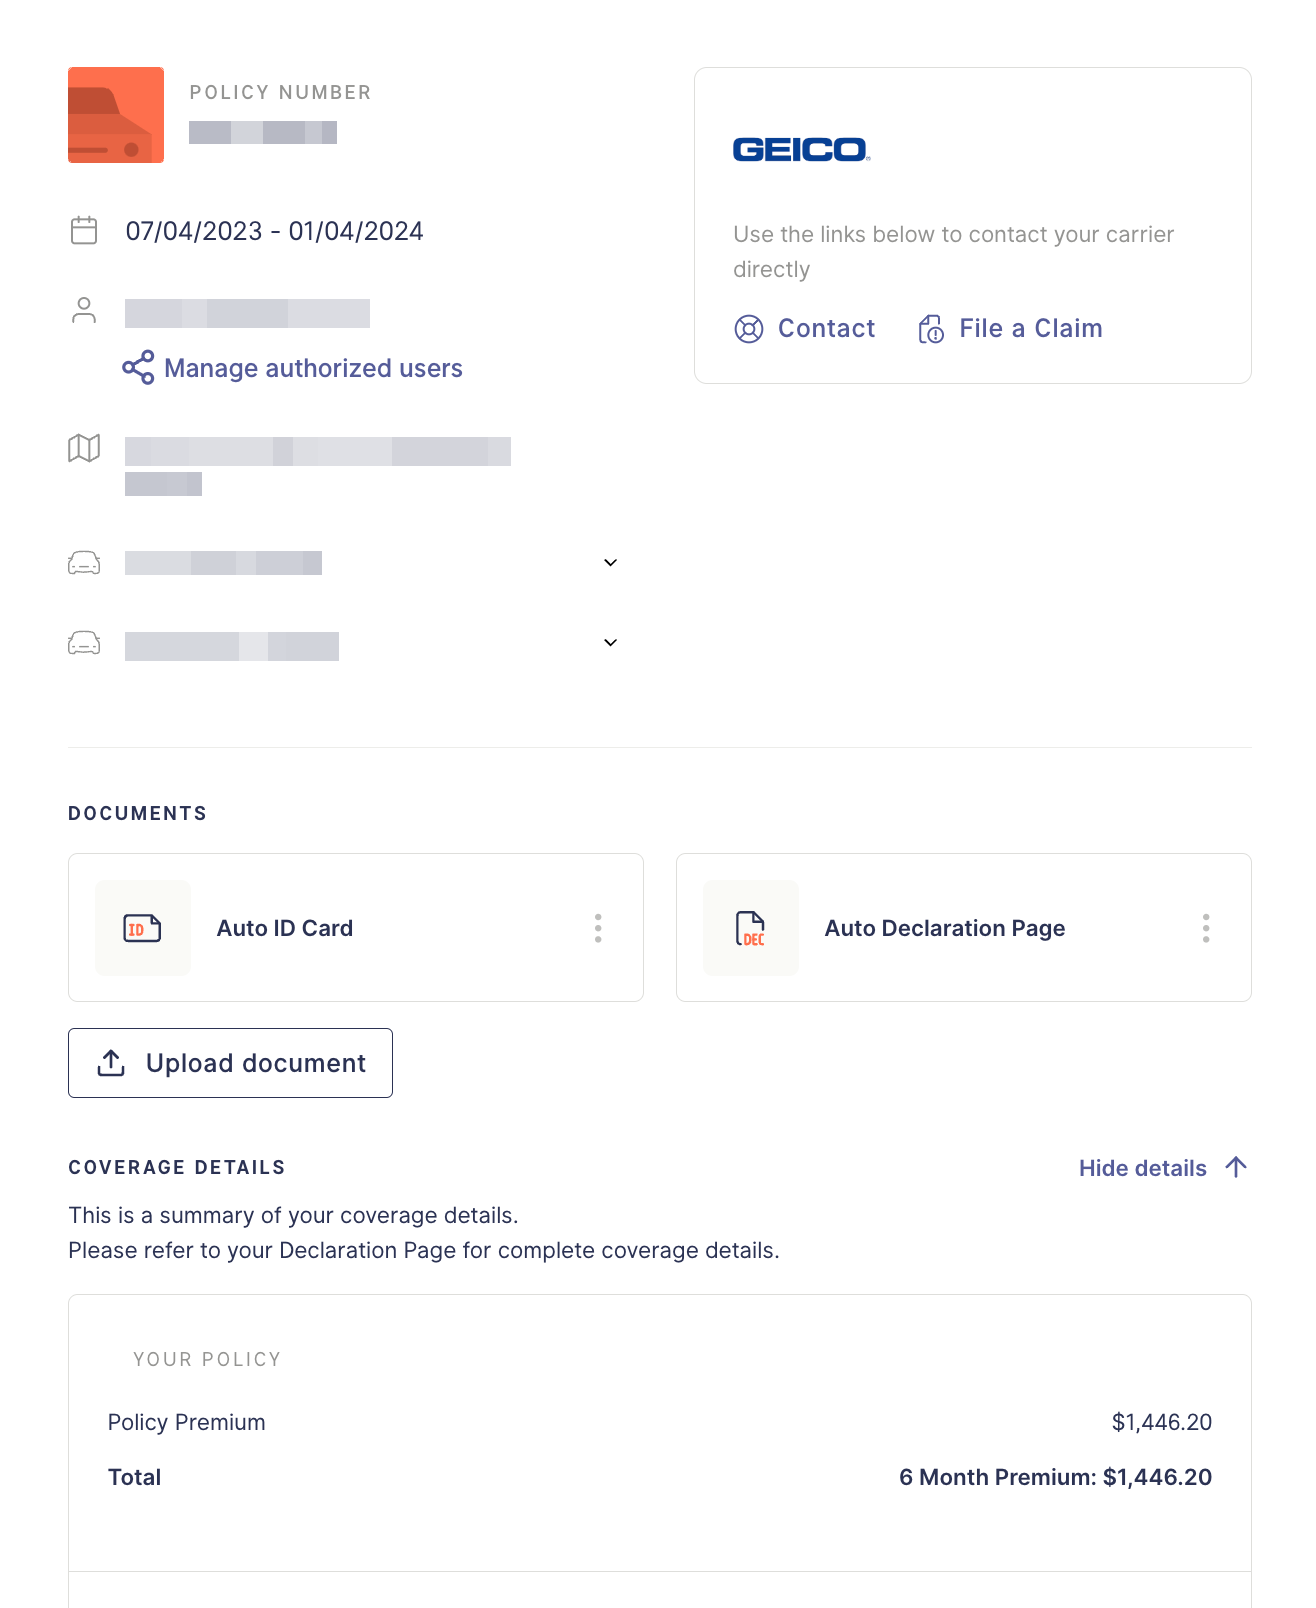
Task: Click the person icon for policyholder
Action: tap(84, 310)
